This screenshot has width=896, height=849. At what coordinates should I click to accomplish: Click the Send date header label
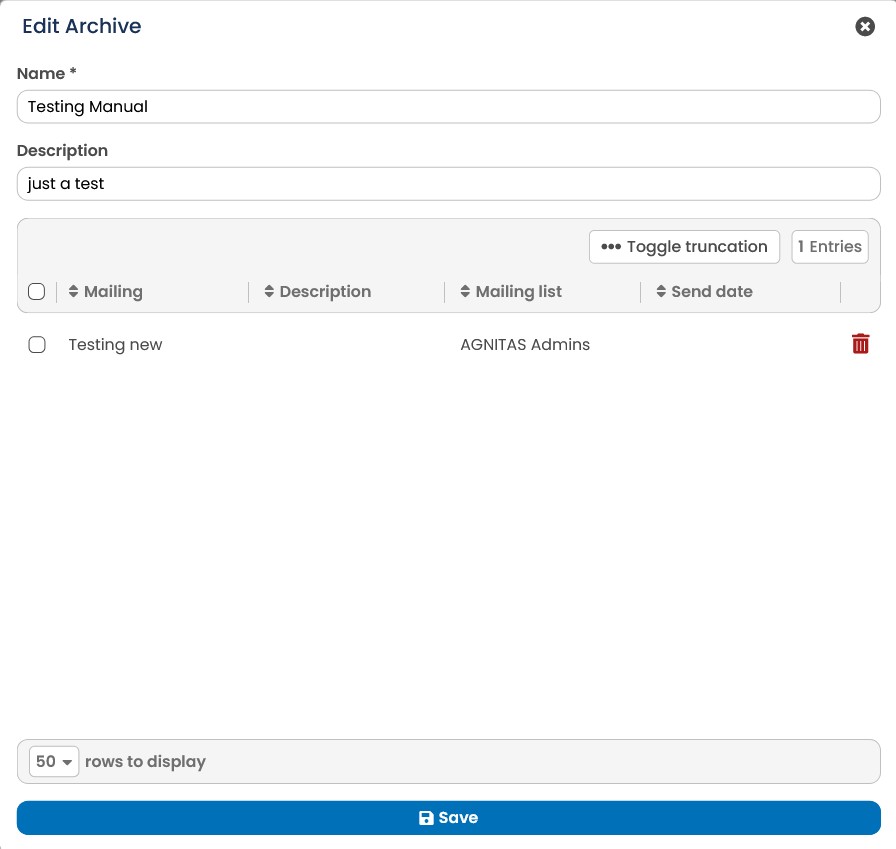712,291
